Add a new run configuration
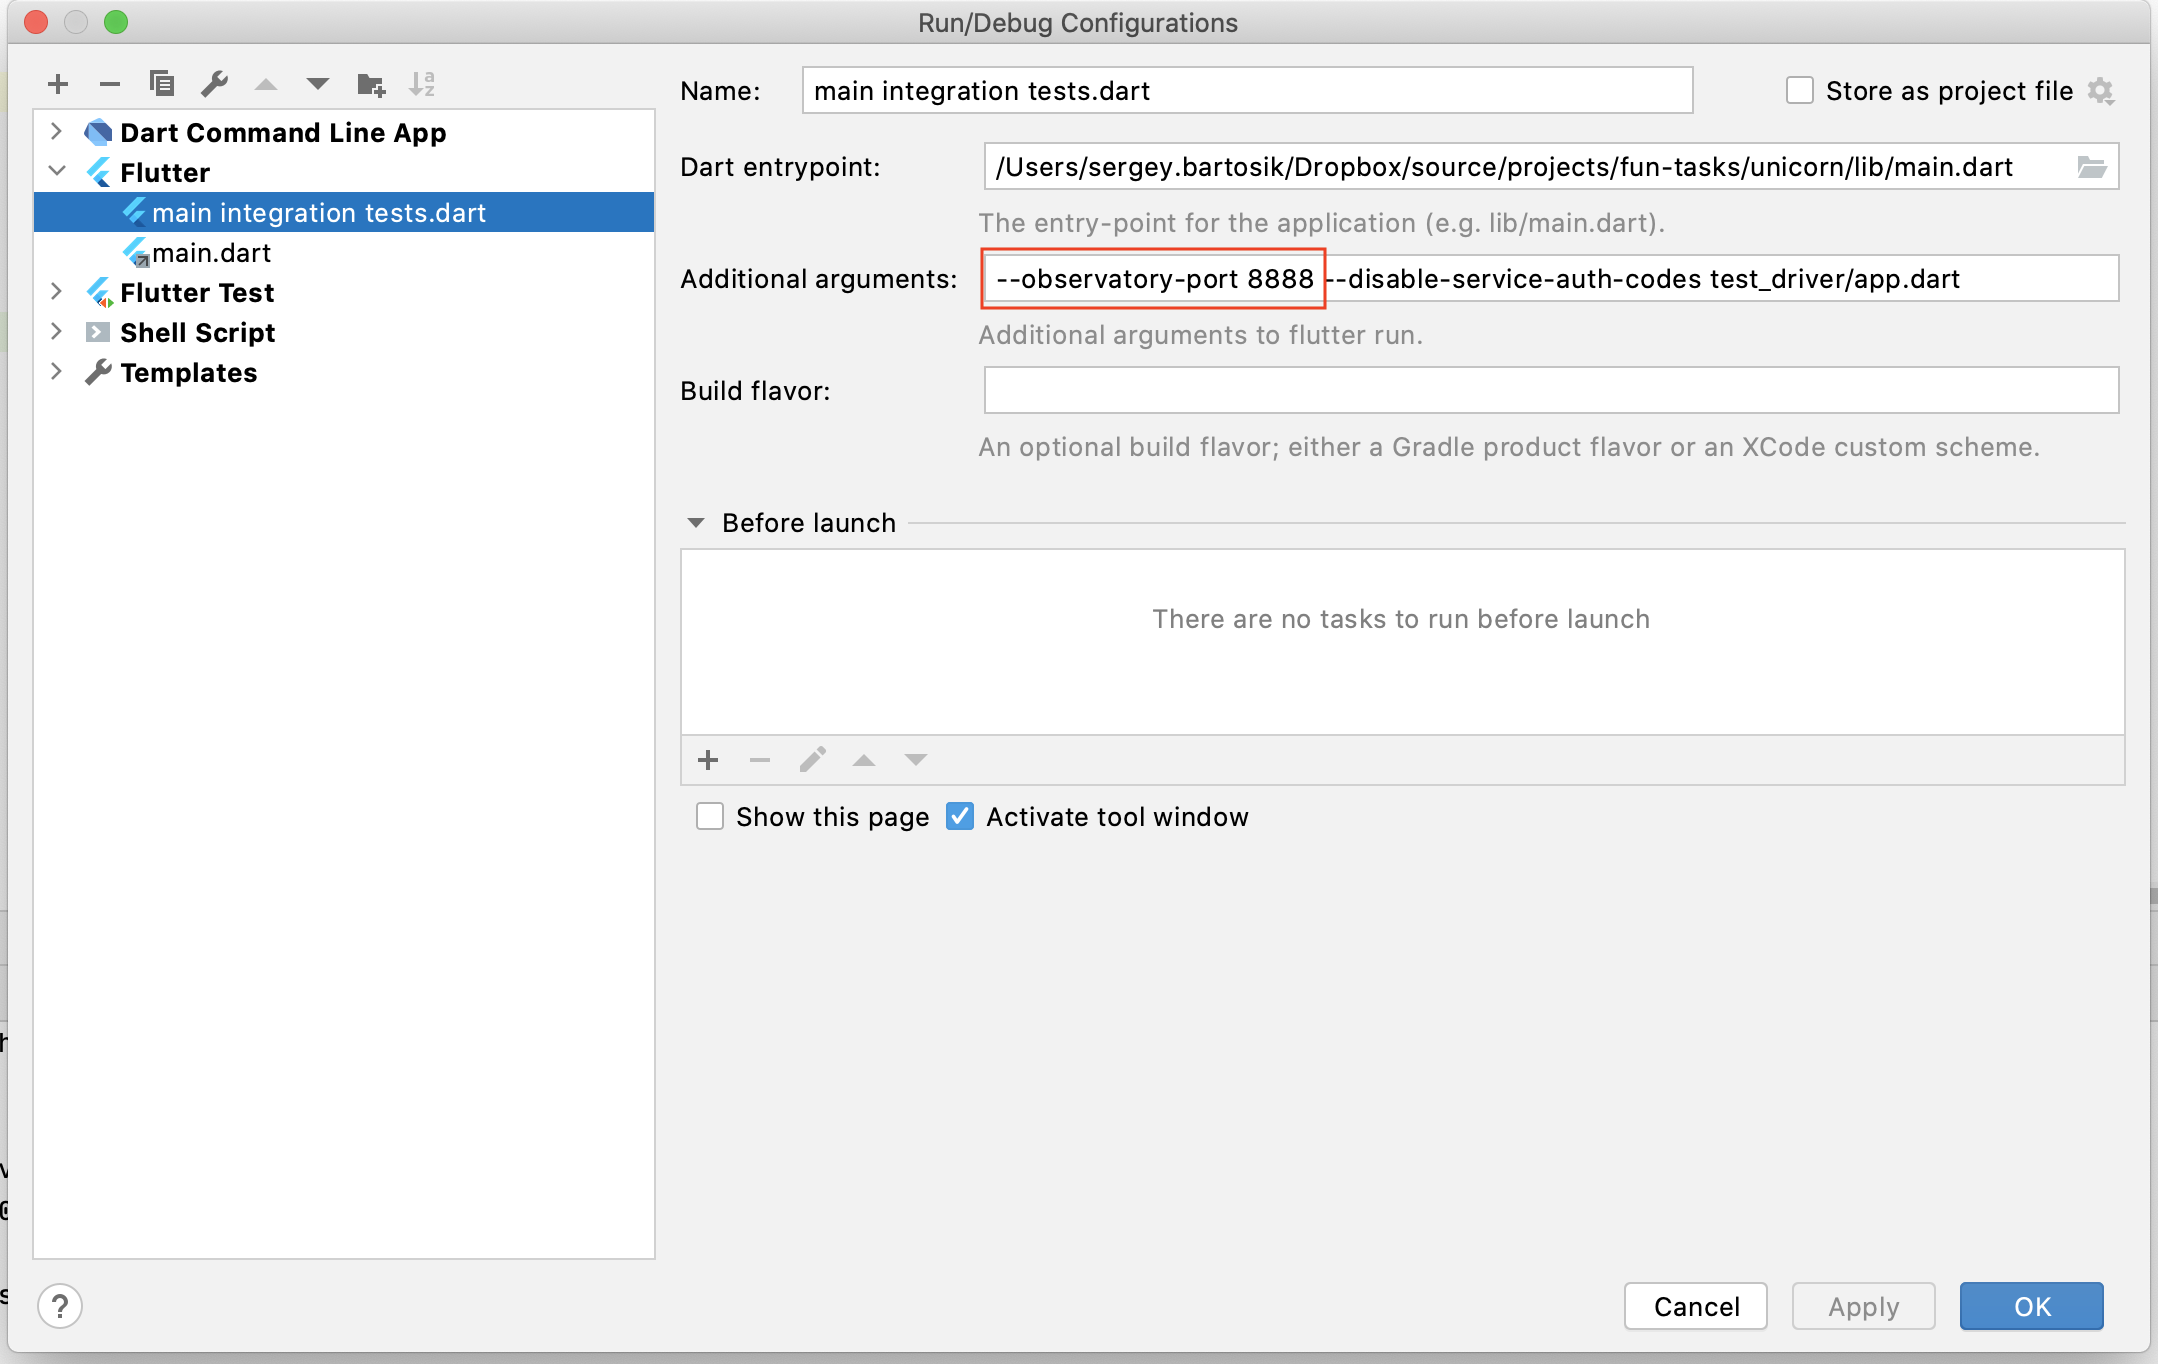2158x1364 pixels. [59, 84]
